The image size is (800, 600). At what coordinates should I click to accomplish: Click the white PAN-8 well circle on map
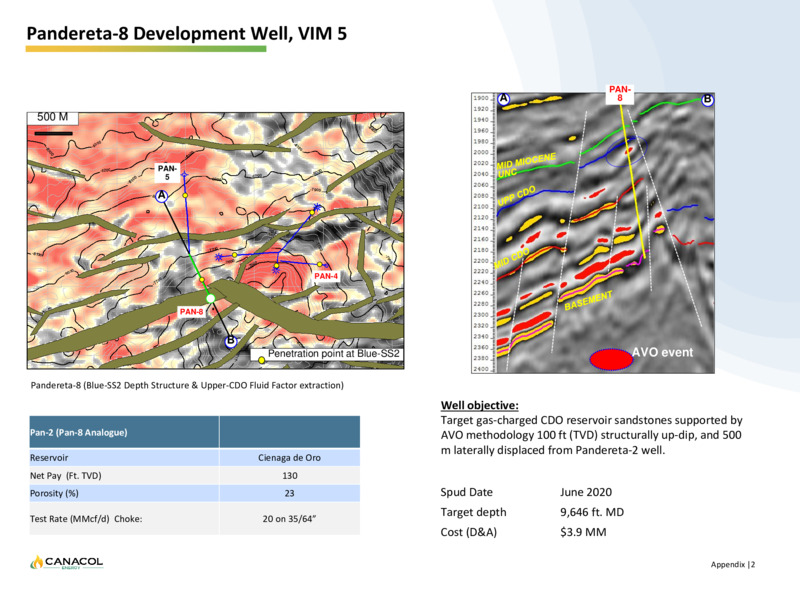pos(211,298)
